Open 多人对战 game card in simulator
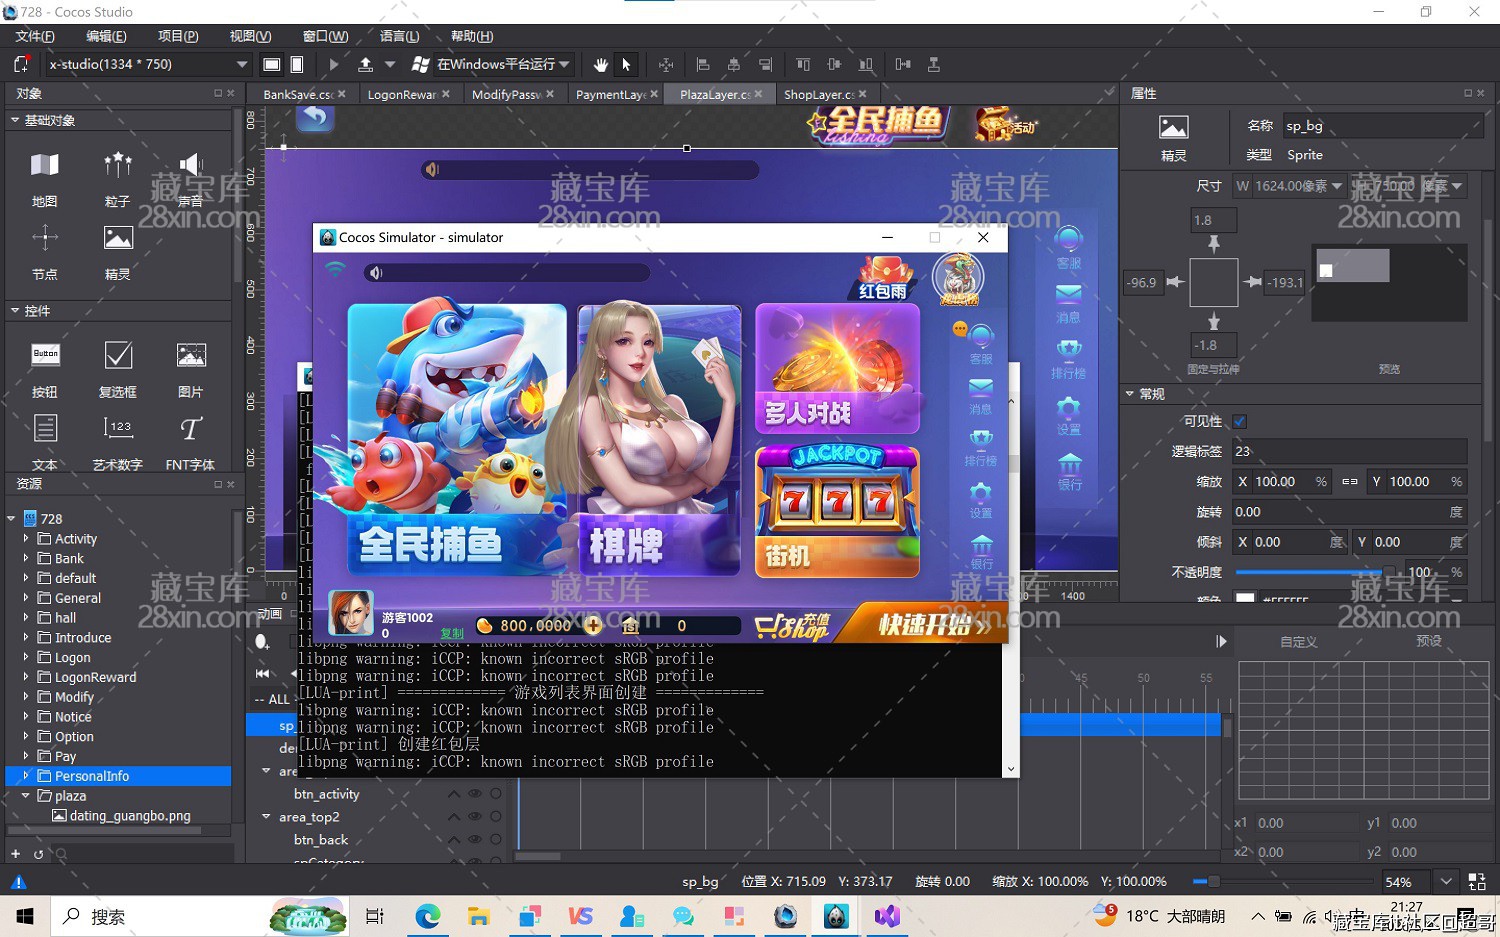This screenshot has width=1500, height=937. (x=837, y=369)
